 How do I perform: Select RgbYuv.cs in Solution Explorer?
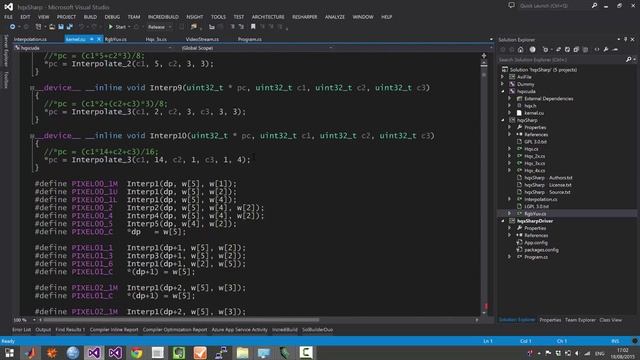click(535, 213)
